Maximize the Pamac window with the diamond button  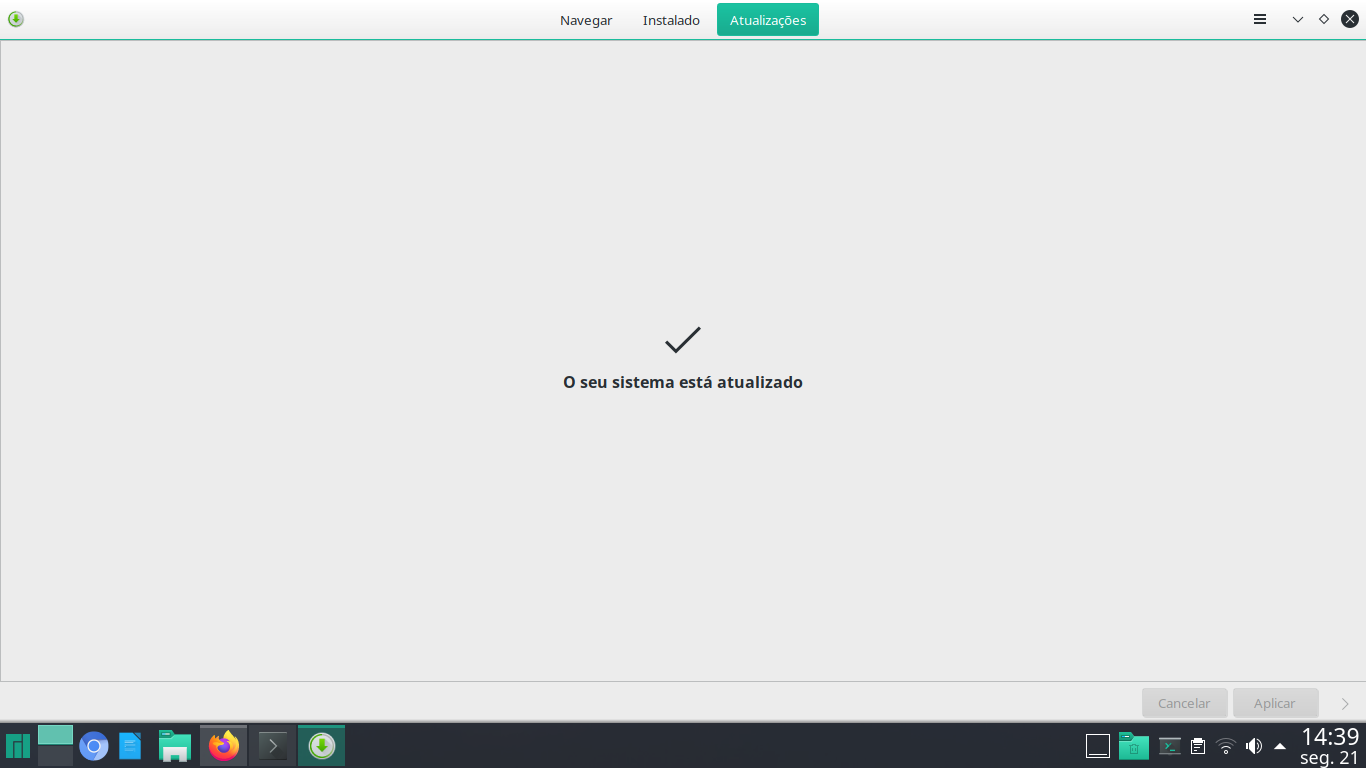(1324, 19)
